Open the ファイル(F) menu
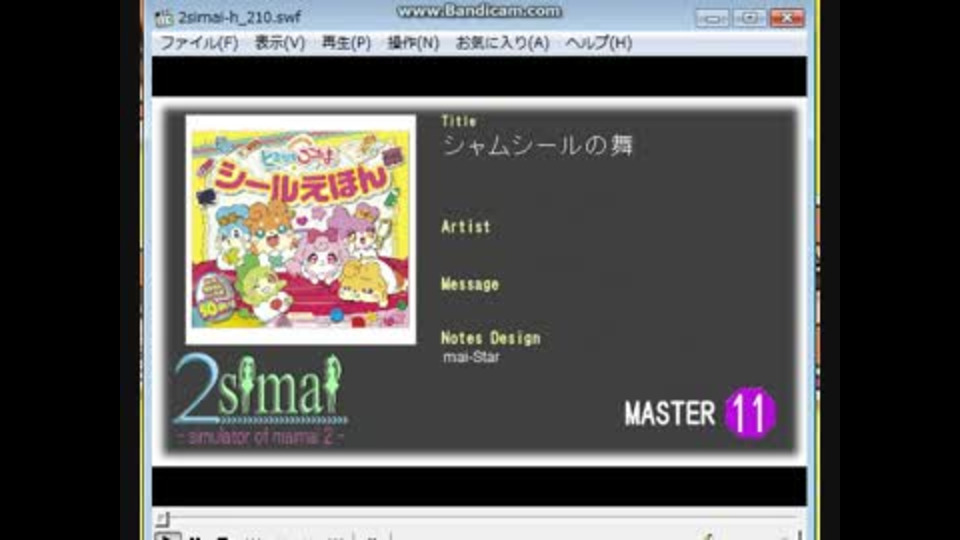This screenshot has height=540, width=960. point(199,43)
